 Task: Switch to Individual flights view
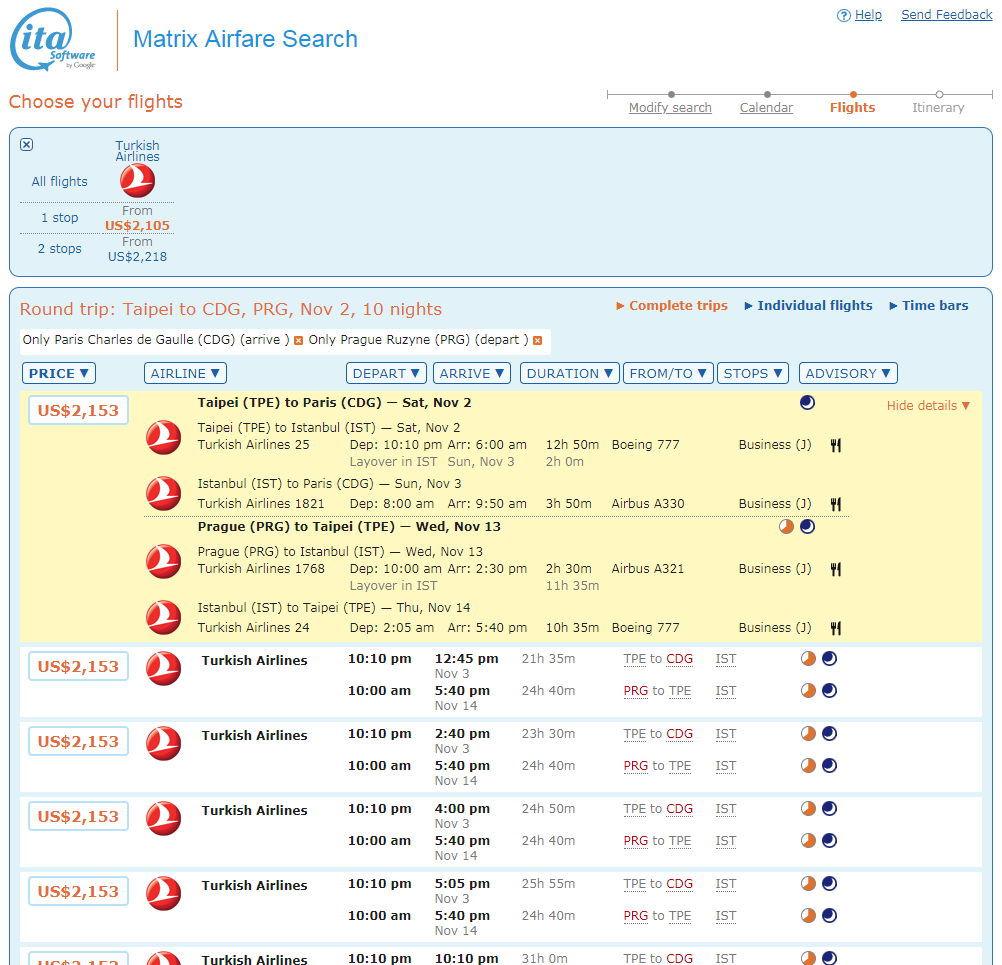click(x=808, y=305)
